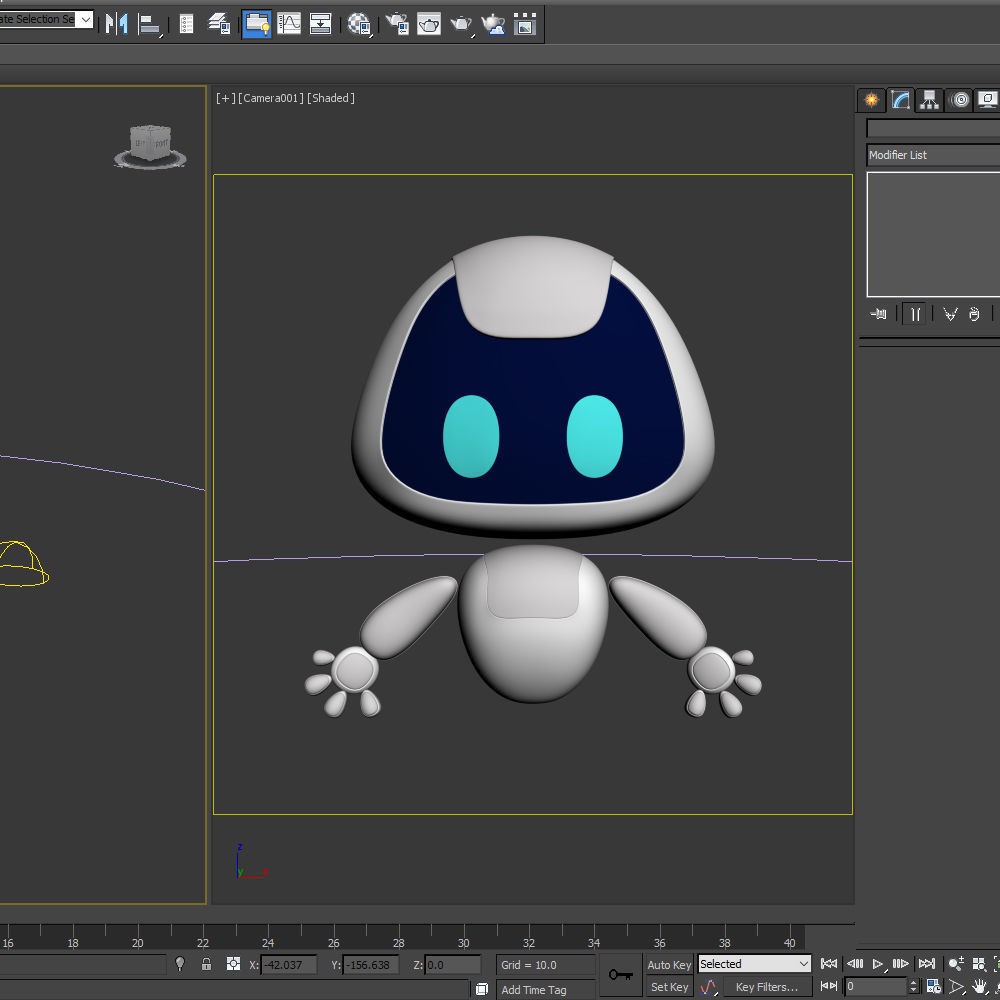Toggle Key Mode button
1000x1000 pixels.
pos(828,986)
